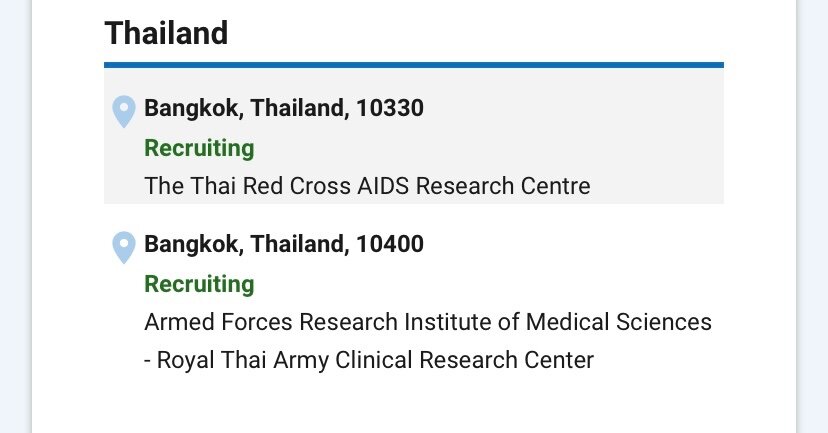Click Recruiting status under the 10330 location
This screenshot has height=433, width=828.
pyautogui.click(x=200, y=148)
